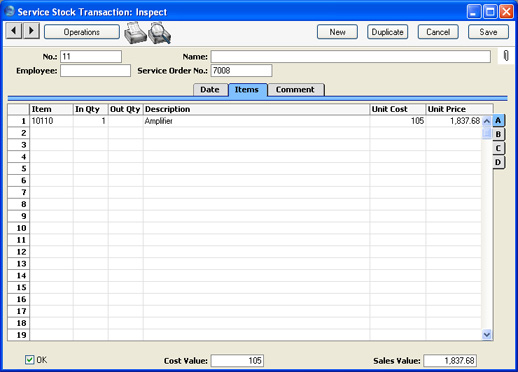Open the Comment tab

(x=295, y=90)
